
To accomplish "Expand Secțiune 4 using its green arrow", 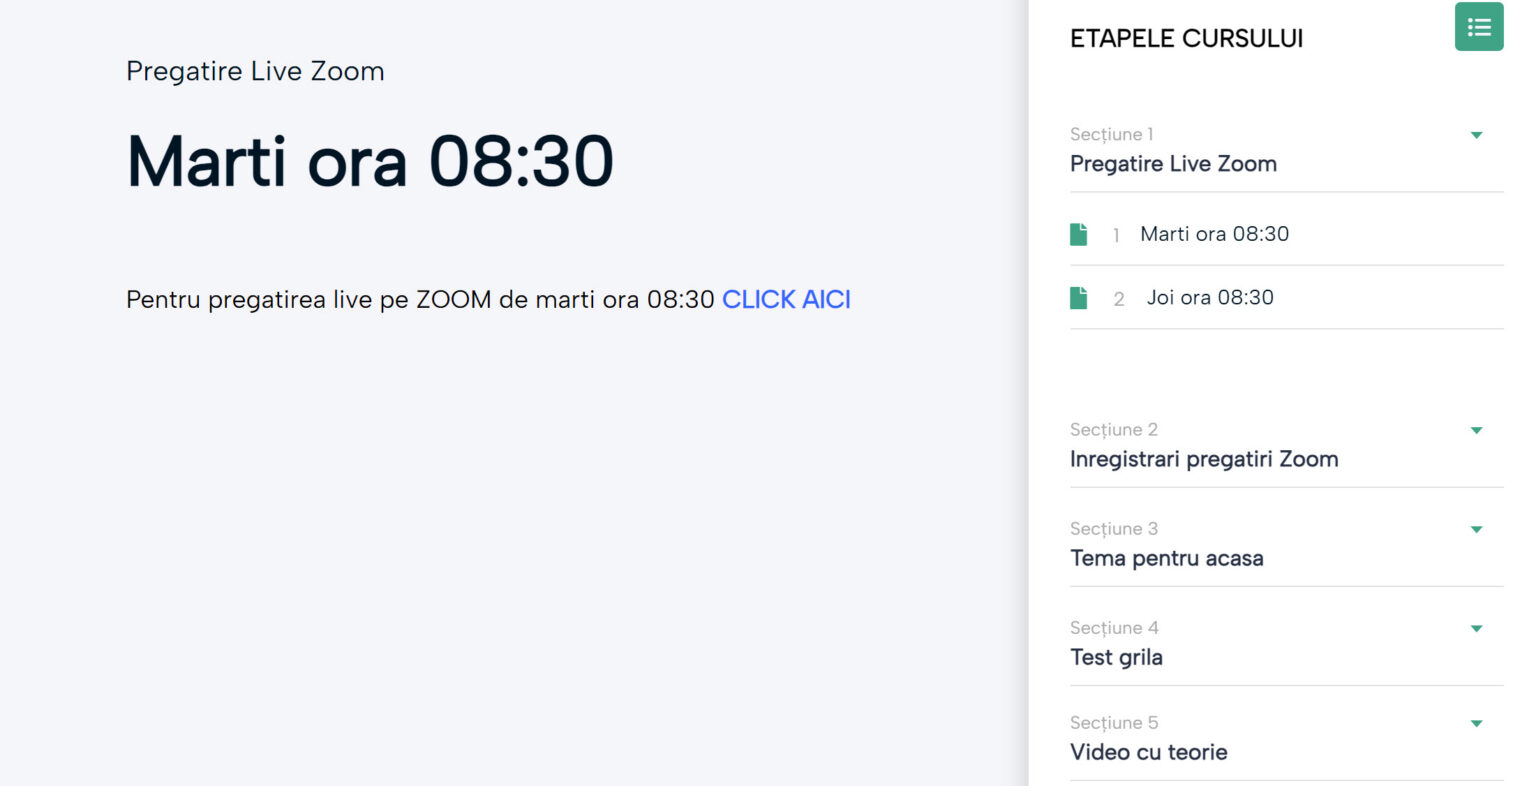I will click(1476, 628).
